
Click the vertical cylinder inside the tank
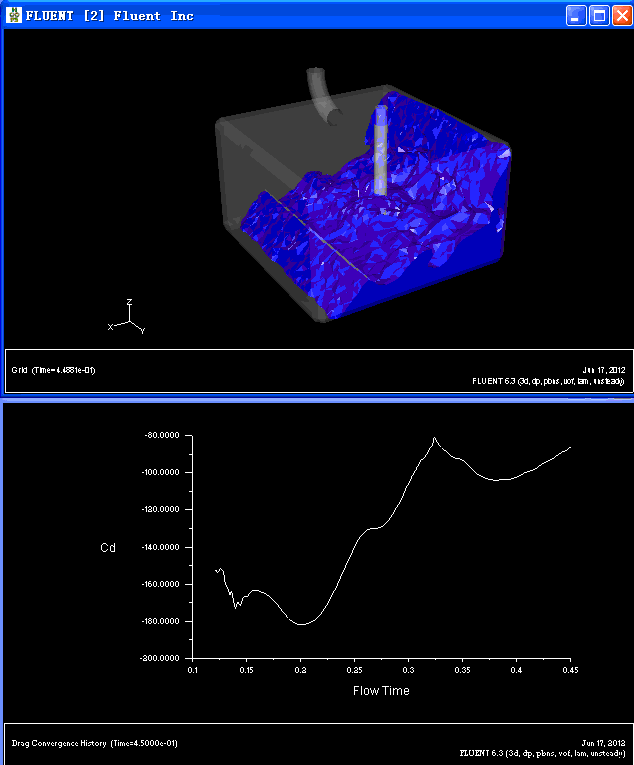(381, 151)
